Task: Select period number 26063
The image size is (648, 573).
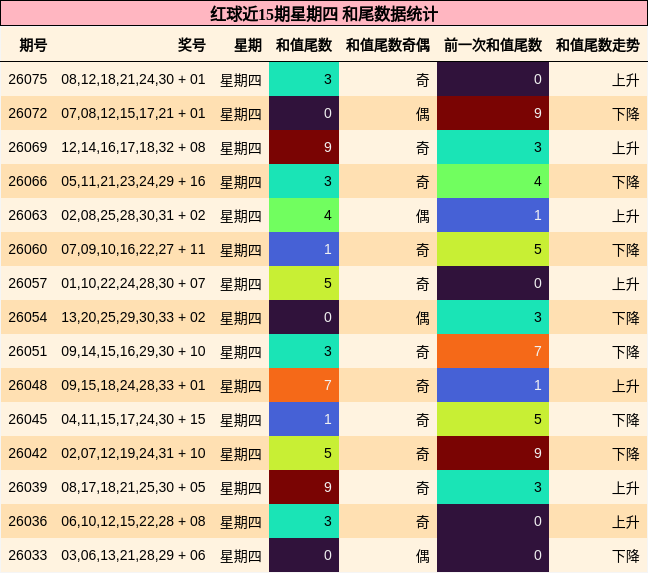Action: (28, 215)
